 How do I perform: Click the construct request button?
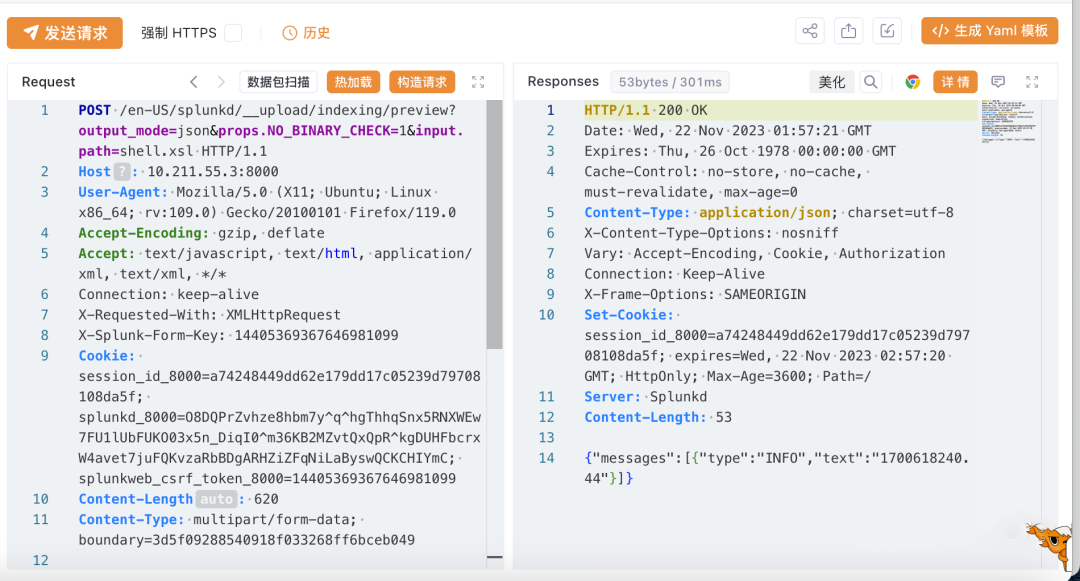point(422,82)
